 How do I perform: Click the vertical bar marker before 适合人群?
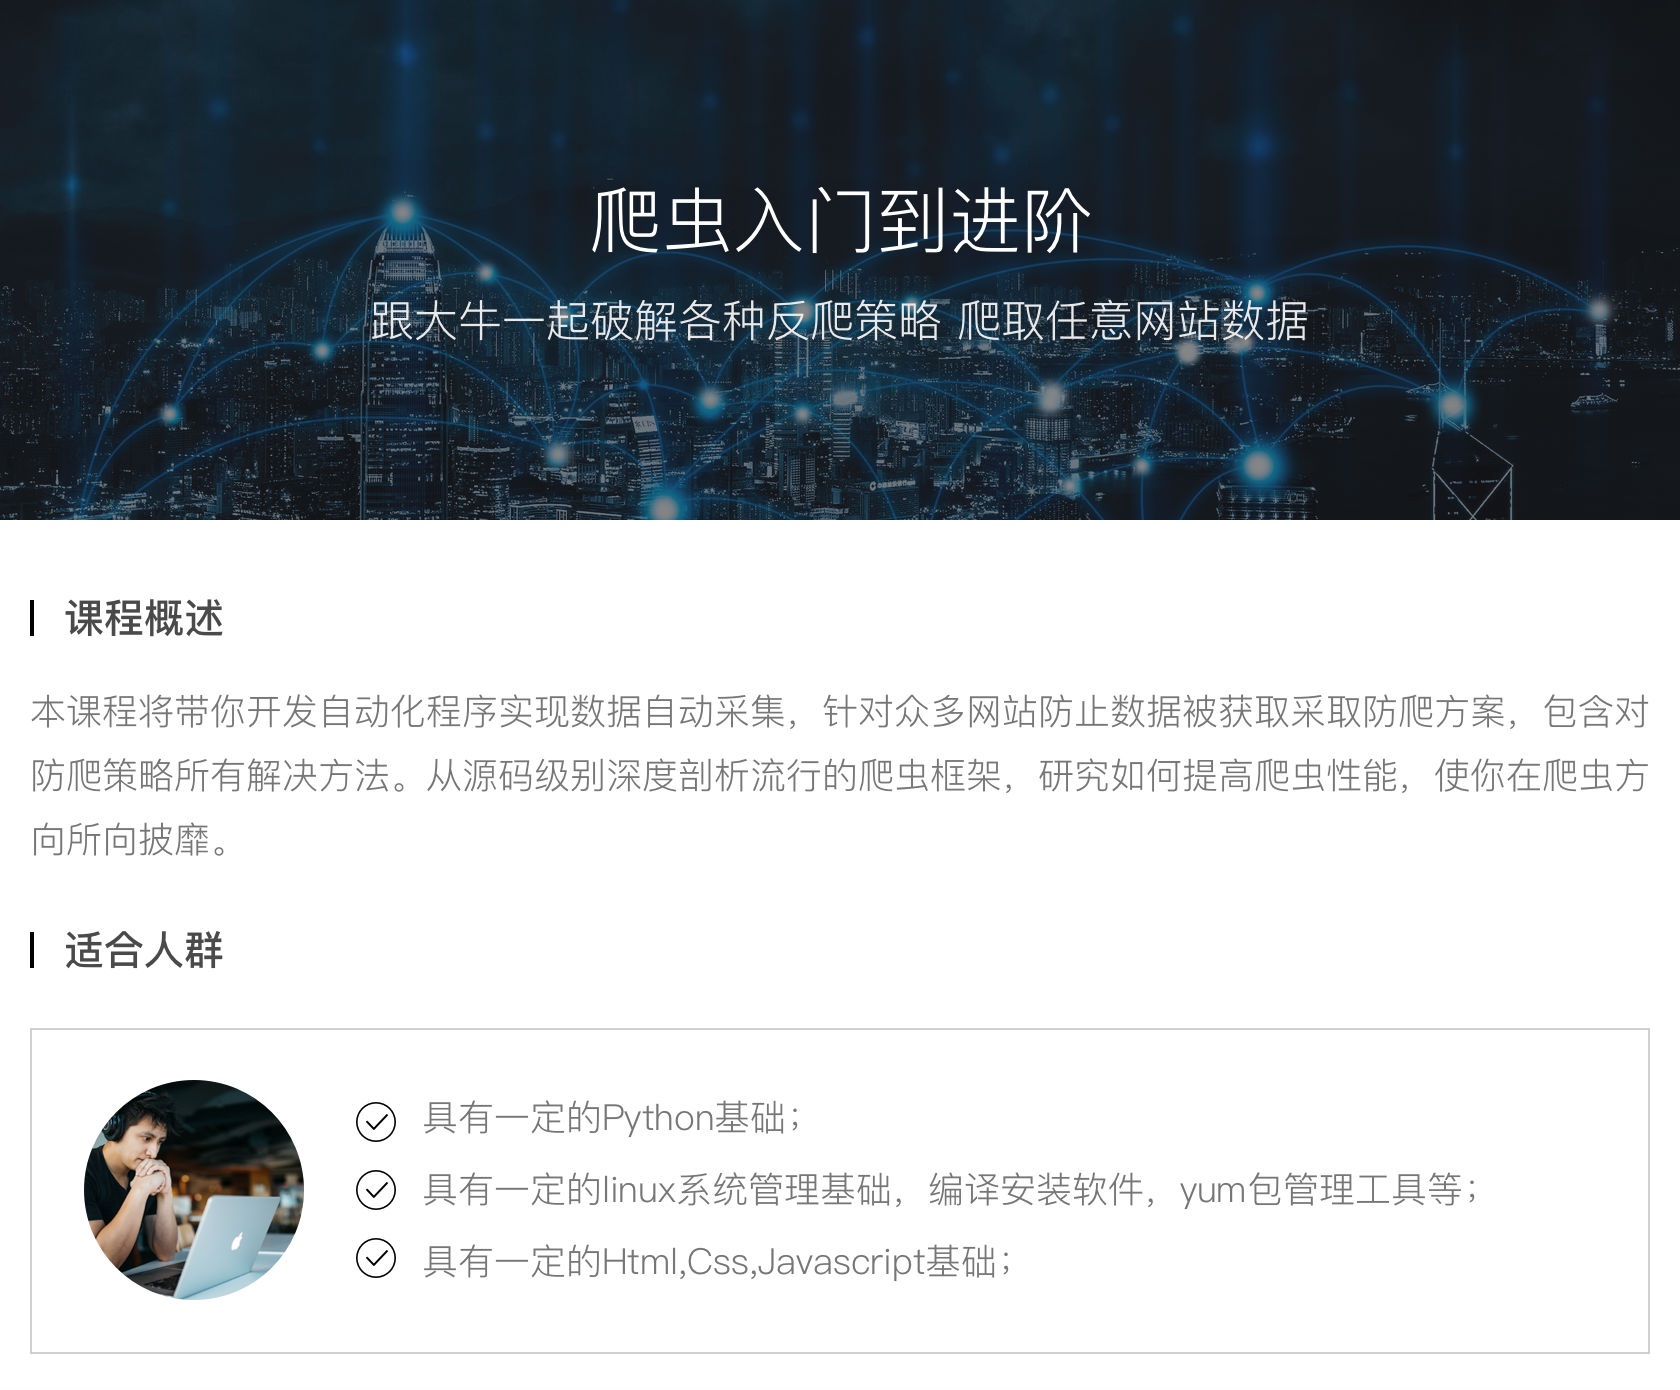click(x=33, y=950)
